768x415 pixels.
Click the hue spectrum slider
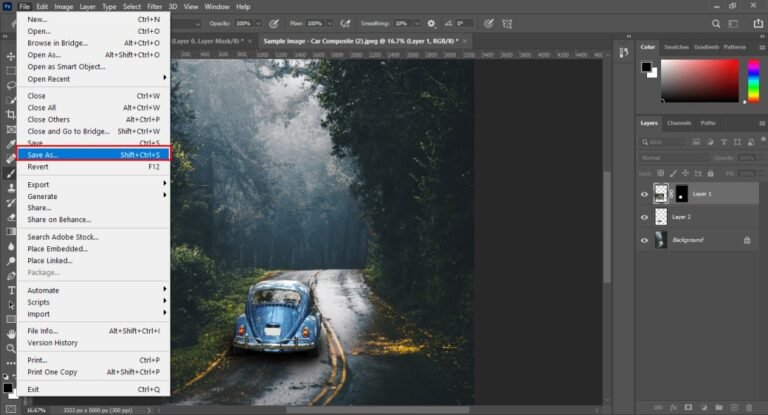(x=753, y=81)
